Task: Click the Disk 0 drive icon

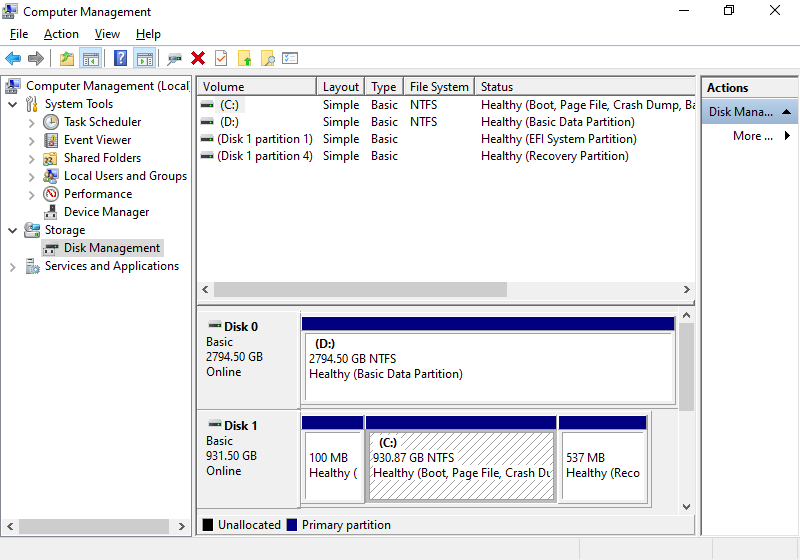Action: click(x=214, y=325)
